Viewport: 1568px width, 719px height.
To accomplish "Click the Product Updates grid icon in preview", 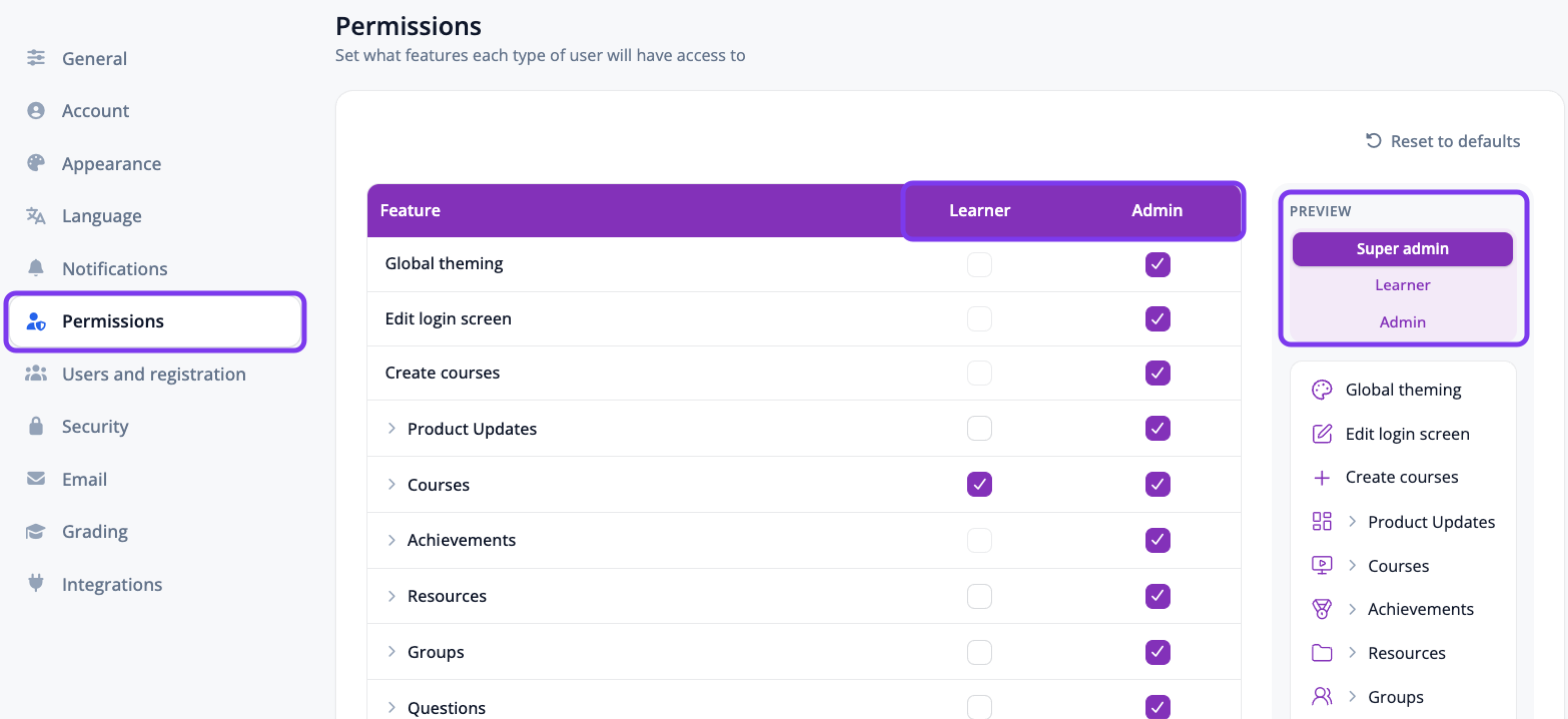I will [1322, 522].
